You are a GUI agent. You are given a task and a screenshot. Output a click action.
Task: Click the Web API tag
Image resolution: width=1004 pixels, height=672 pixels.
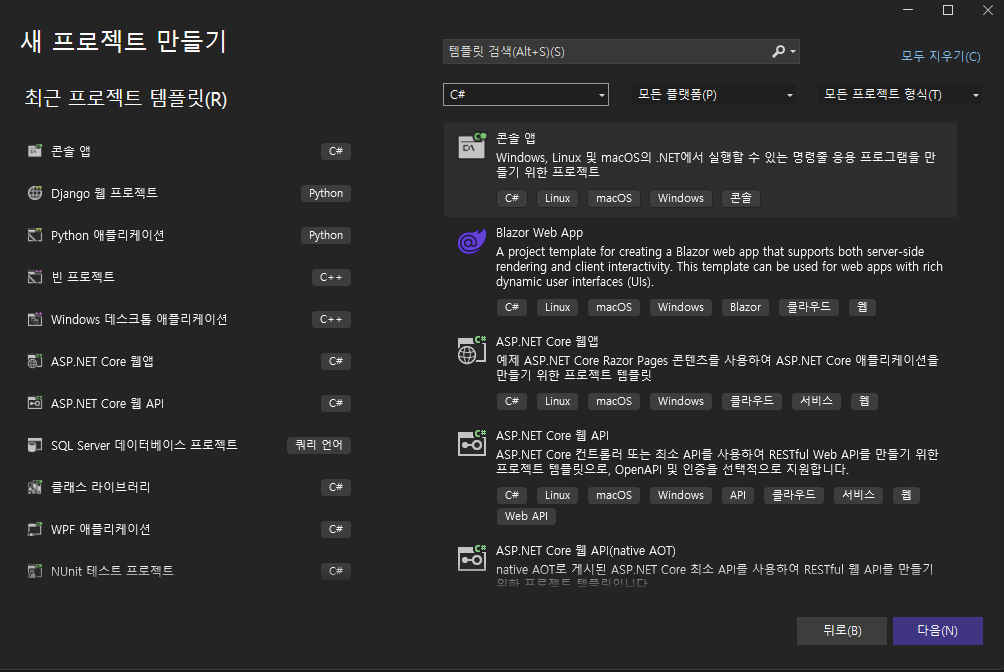click(x=526, y=516)
